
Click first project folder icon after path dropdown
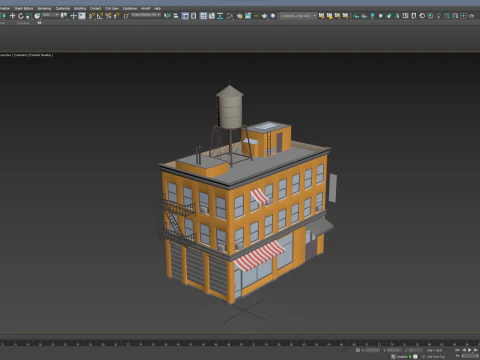(x=321, y=16)
